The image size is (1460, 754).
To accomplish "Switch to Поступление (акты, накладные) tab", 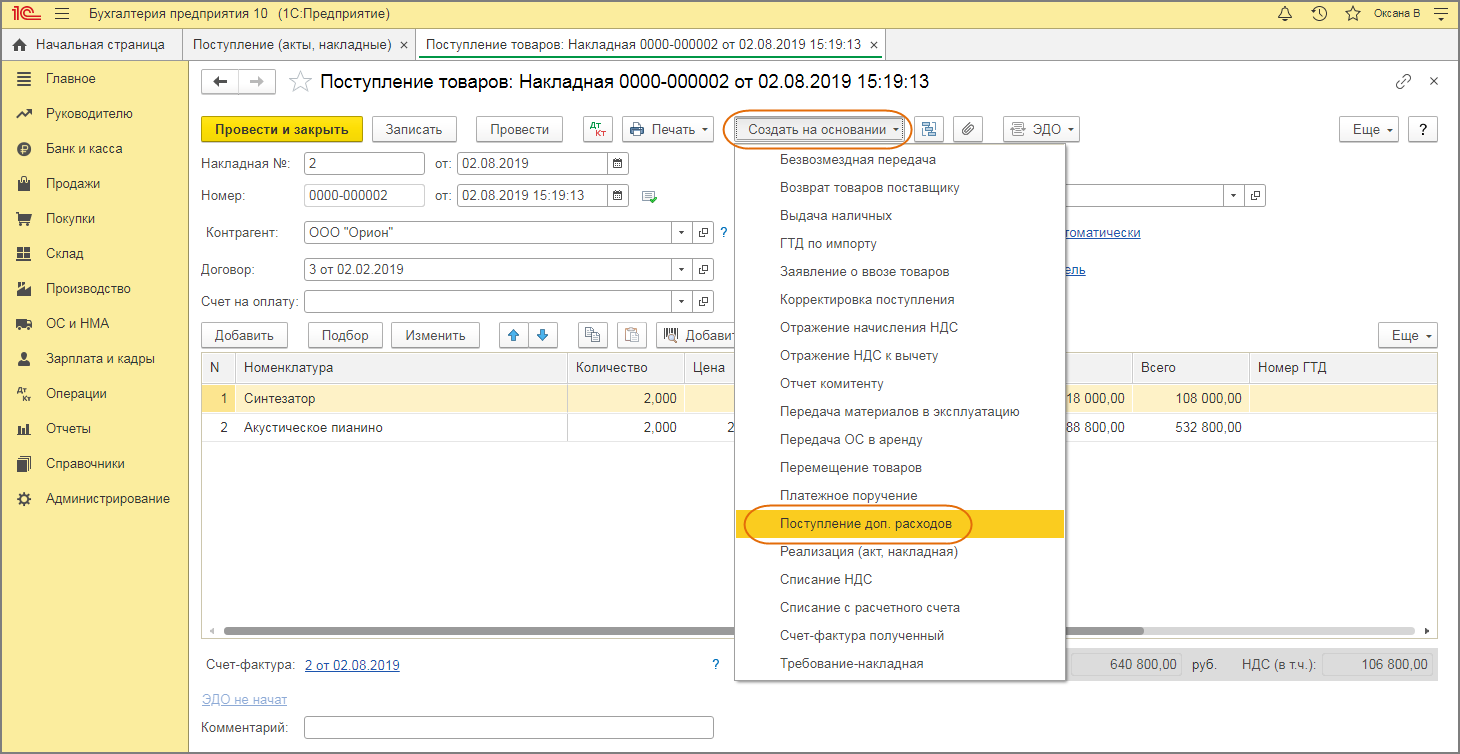I will (x=291, y=45).
